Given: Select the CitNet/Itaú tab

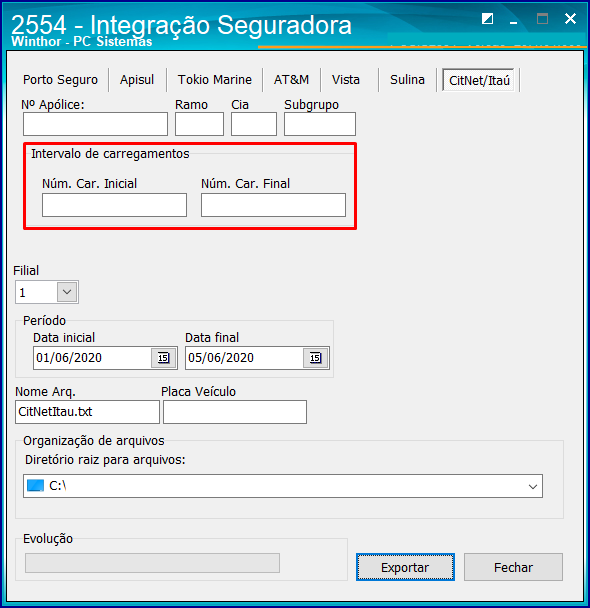Looking at the screenshot, I should pyautogui.click(x=479, y=80).
